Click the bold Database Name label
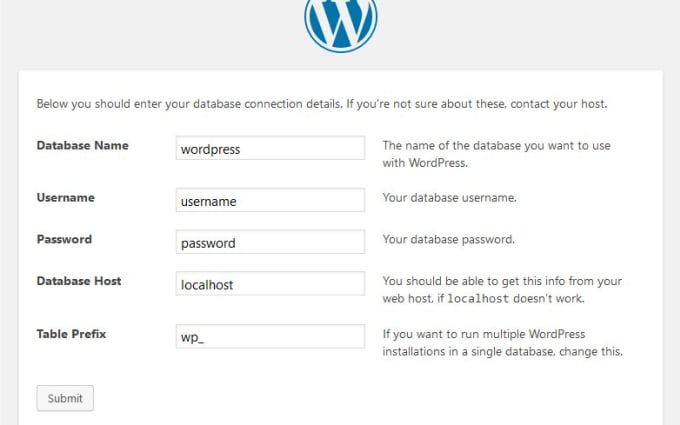This screenshot has height=425, width=680. click(x=82, y=145)
